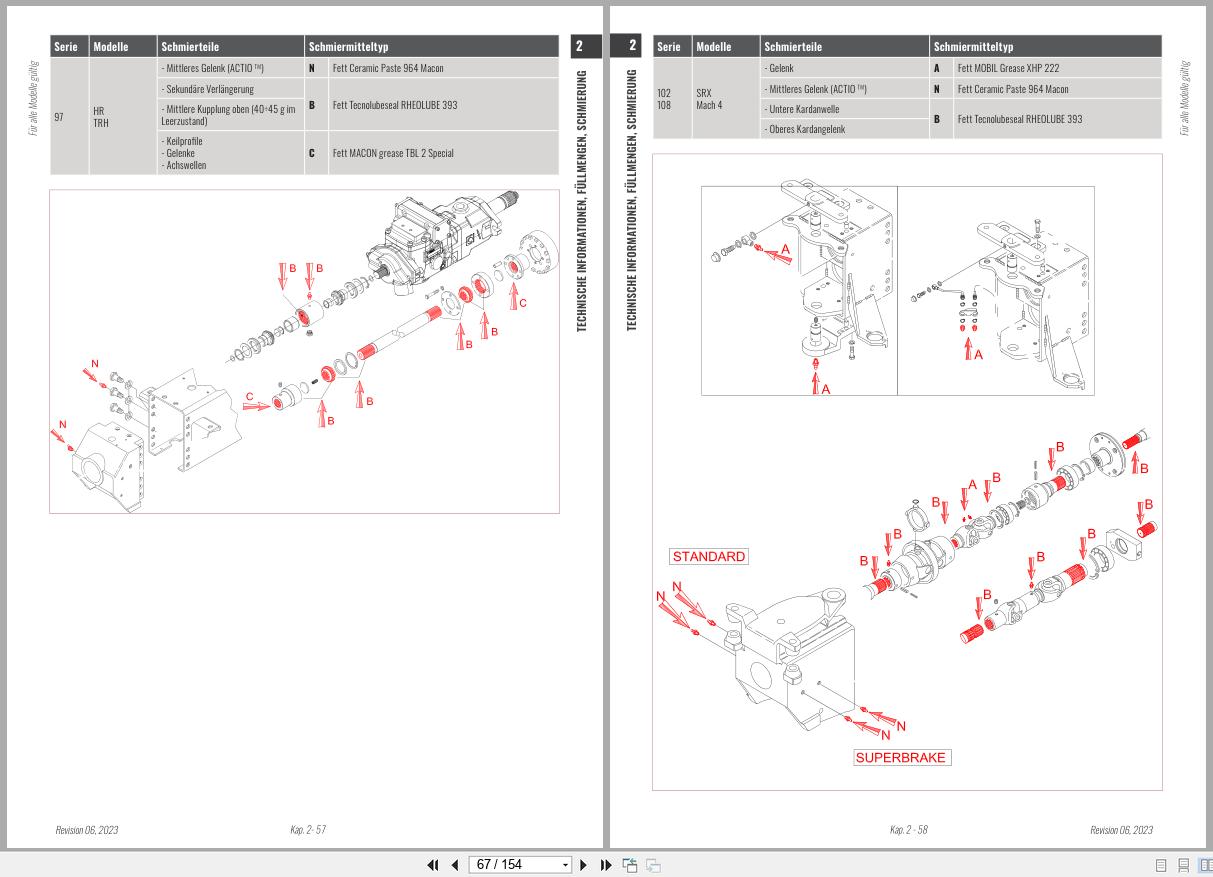Click the previous view navigation icon
Viewport: 1213px width, 877px height.
click(630, 865)
